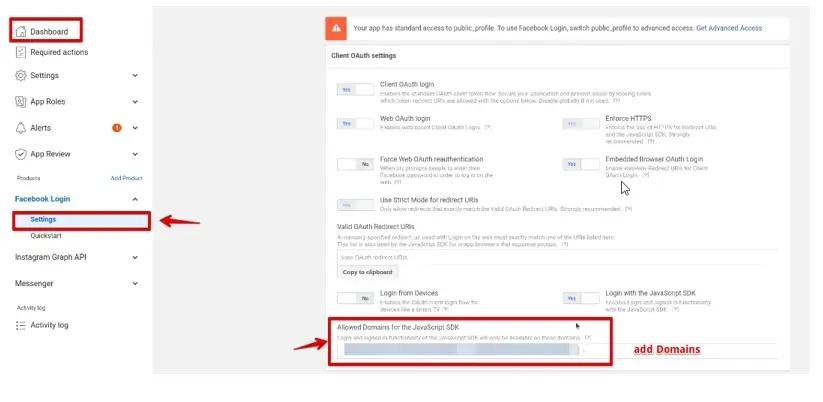The image size is (823, 402).
Task: Expand the Instagram Graph API section
Action: pos(135,257)
